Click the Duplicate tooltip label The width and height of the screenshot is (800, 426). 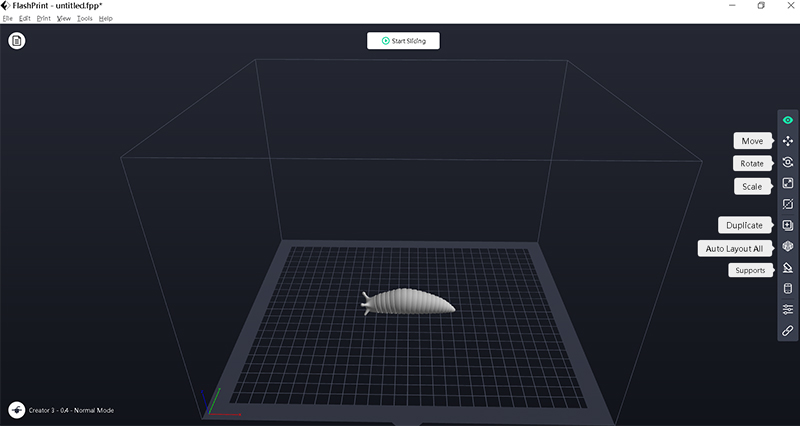(744, 225)
